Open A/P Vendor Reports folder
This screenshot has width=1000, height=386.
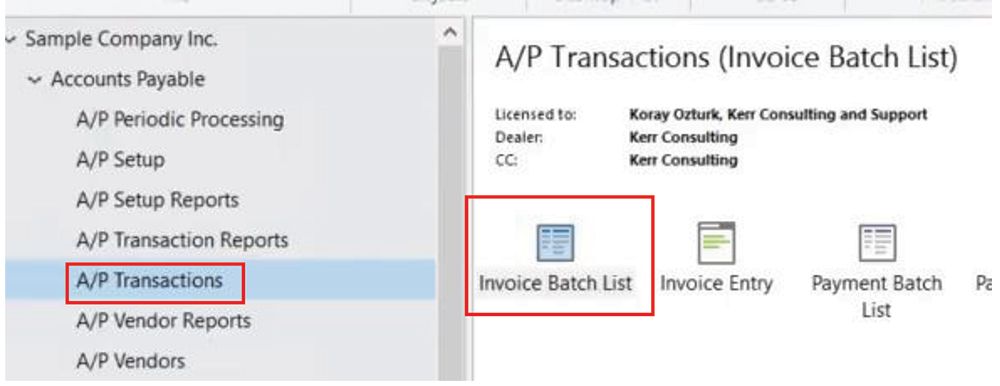[x=164, y=320]
